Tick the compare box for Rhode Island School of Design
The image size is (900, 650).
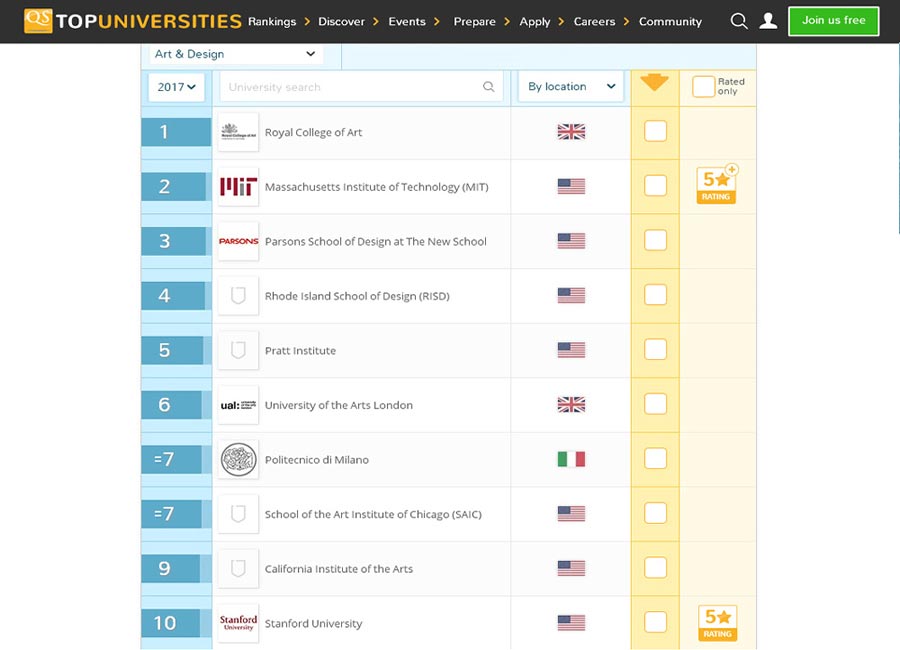[x=655, y=295]
